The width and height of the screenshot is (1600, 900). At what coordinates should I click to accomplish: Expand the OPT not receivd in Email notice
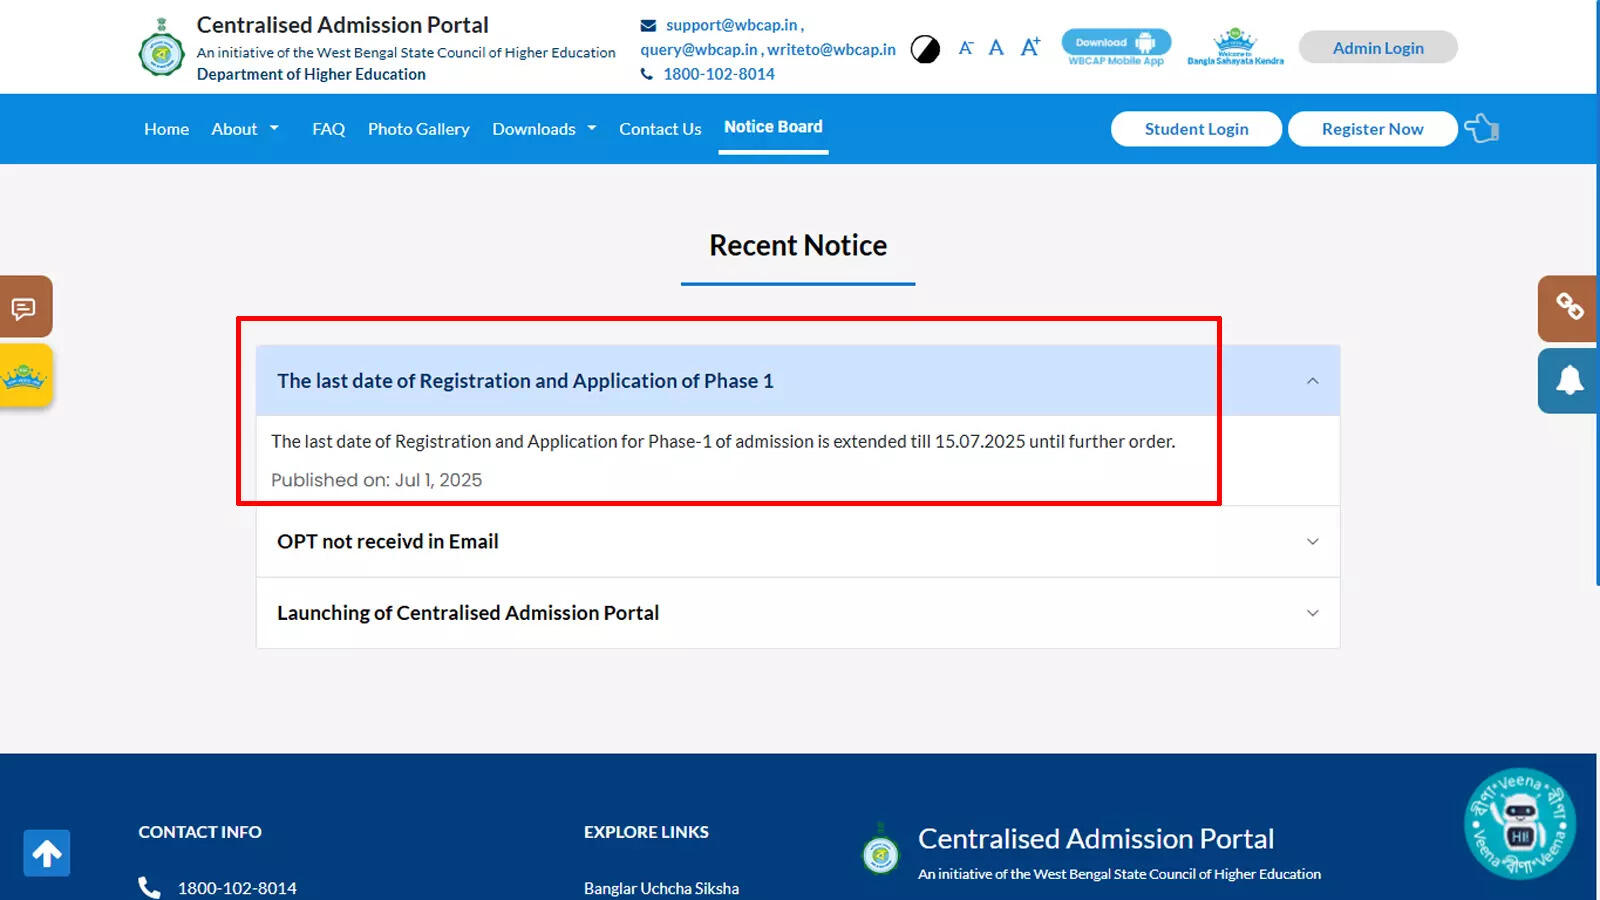pos(797,541)
